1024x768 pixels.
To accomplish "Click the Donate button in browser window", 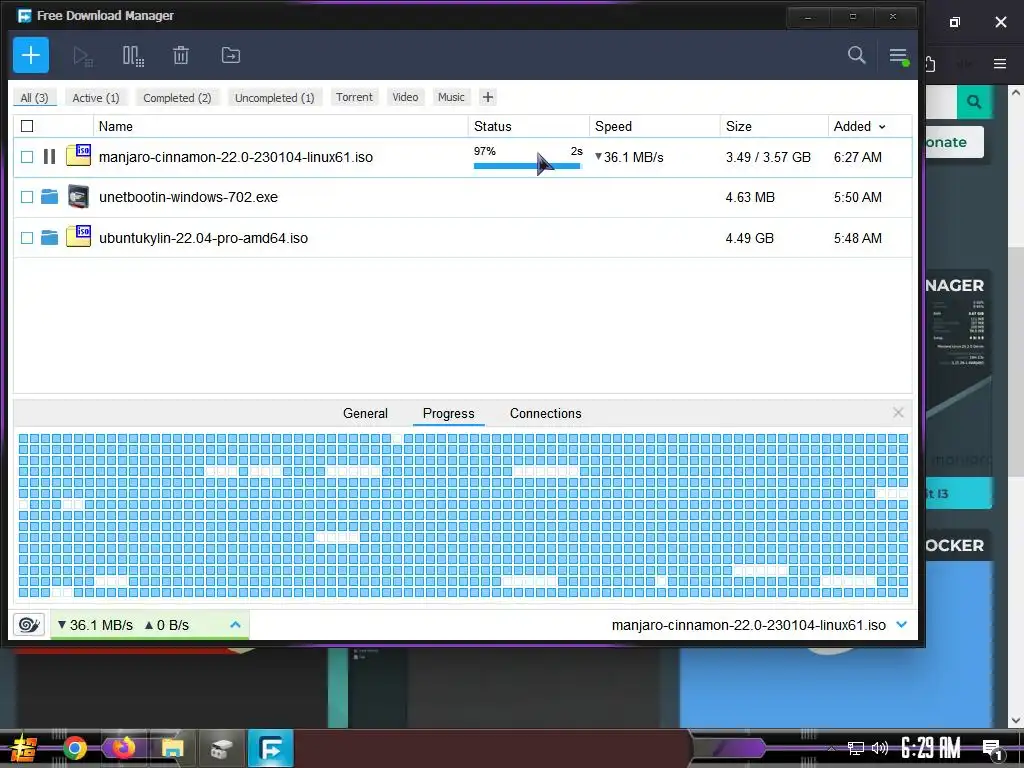I will 954,142.
